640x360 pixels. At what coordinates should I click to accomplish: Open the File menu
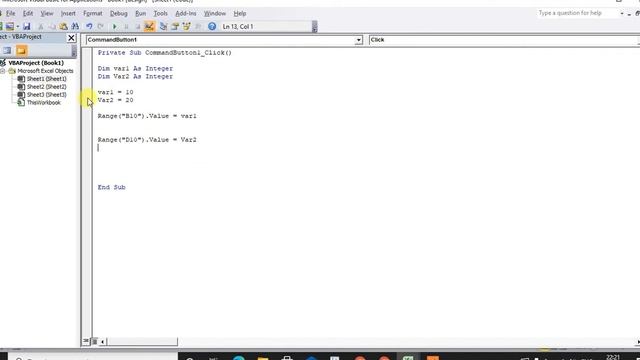(x=10, y=13)
